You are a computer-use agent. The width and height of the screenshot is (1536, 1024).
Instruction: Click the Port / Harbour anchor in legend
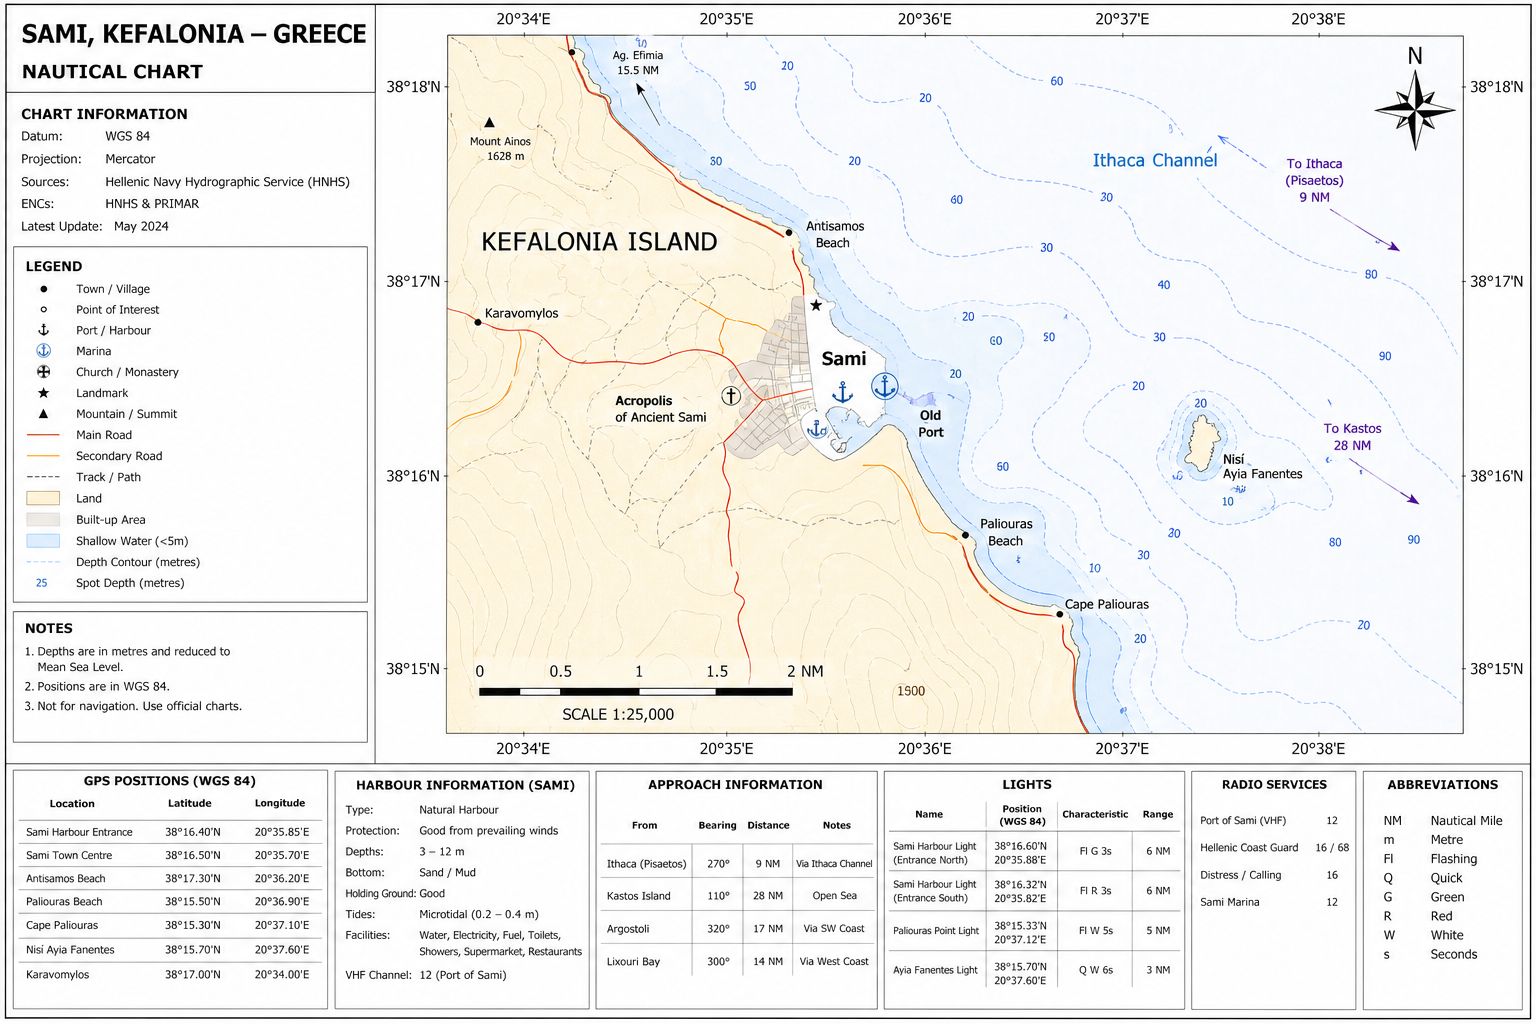pyautogui.click(x=43, y=330)
